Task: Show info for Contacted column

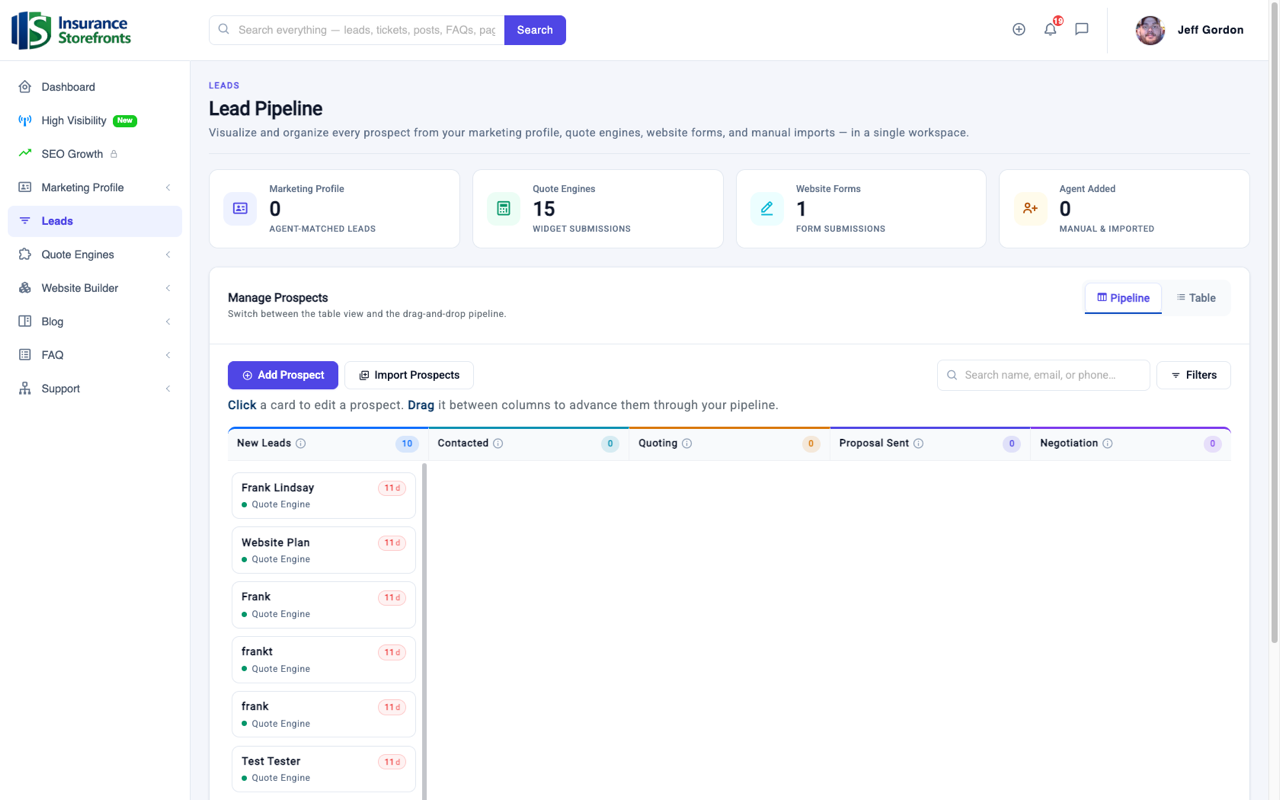Action: (x=498, y=444)
